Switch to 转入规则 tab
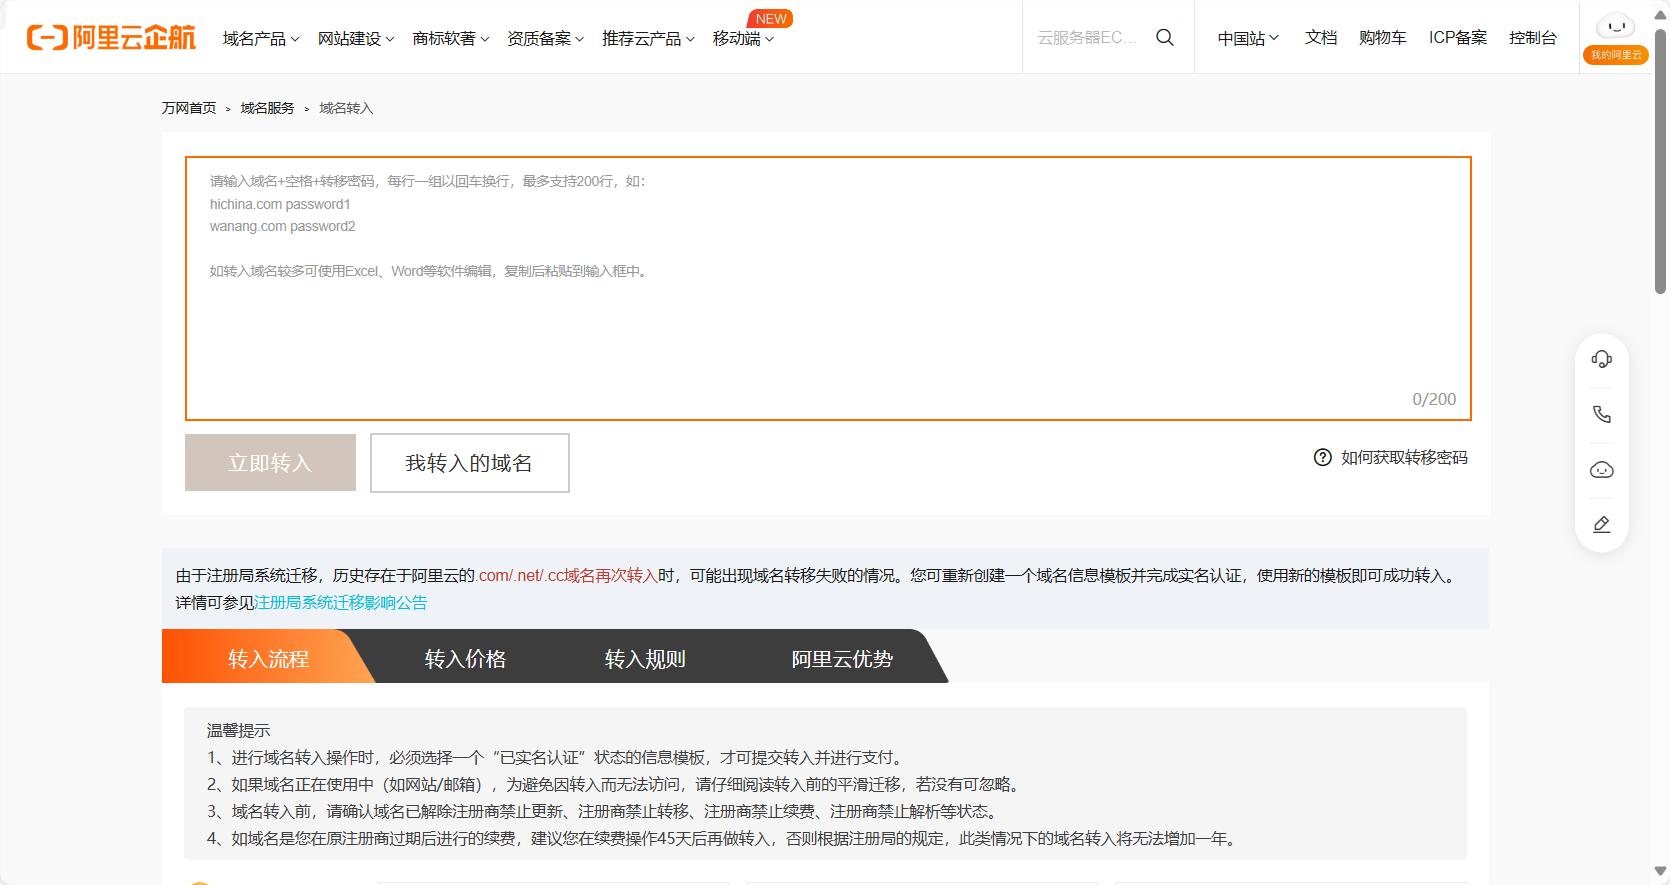1670x885 pixels. [x=645, y=658]
